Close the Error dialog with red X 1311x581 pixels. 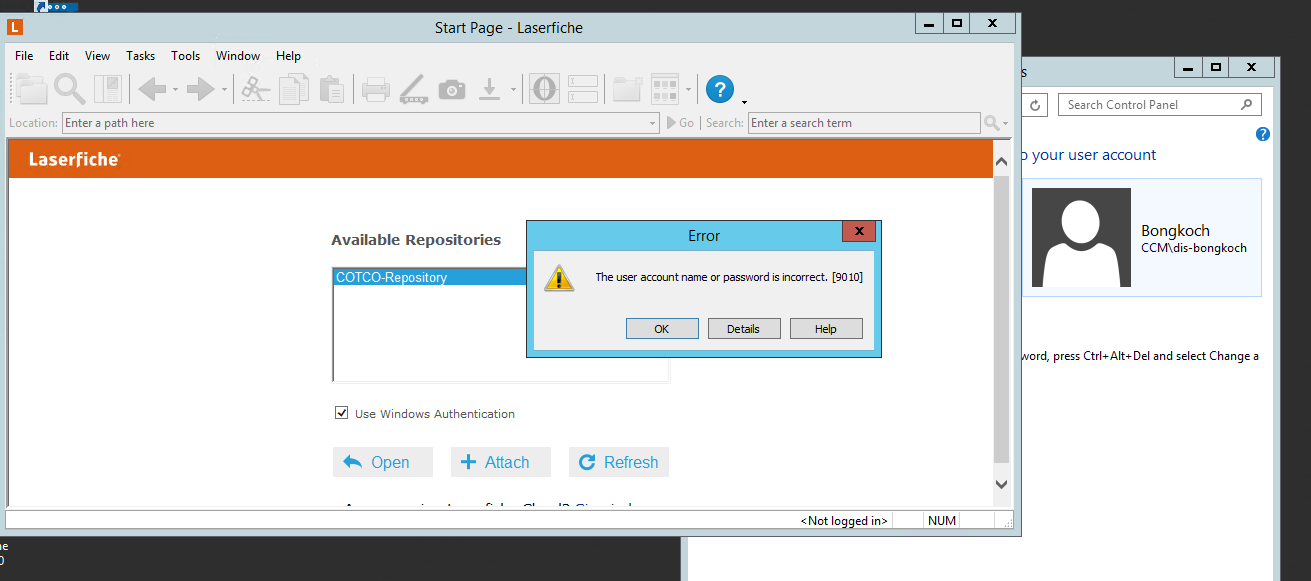click(859, 232)
